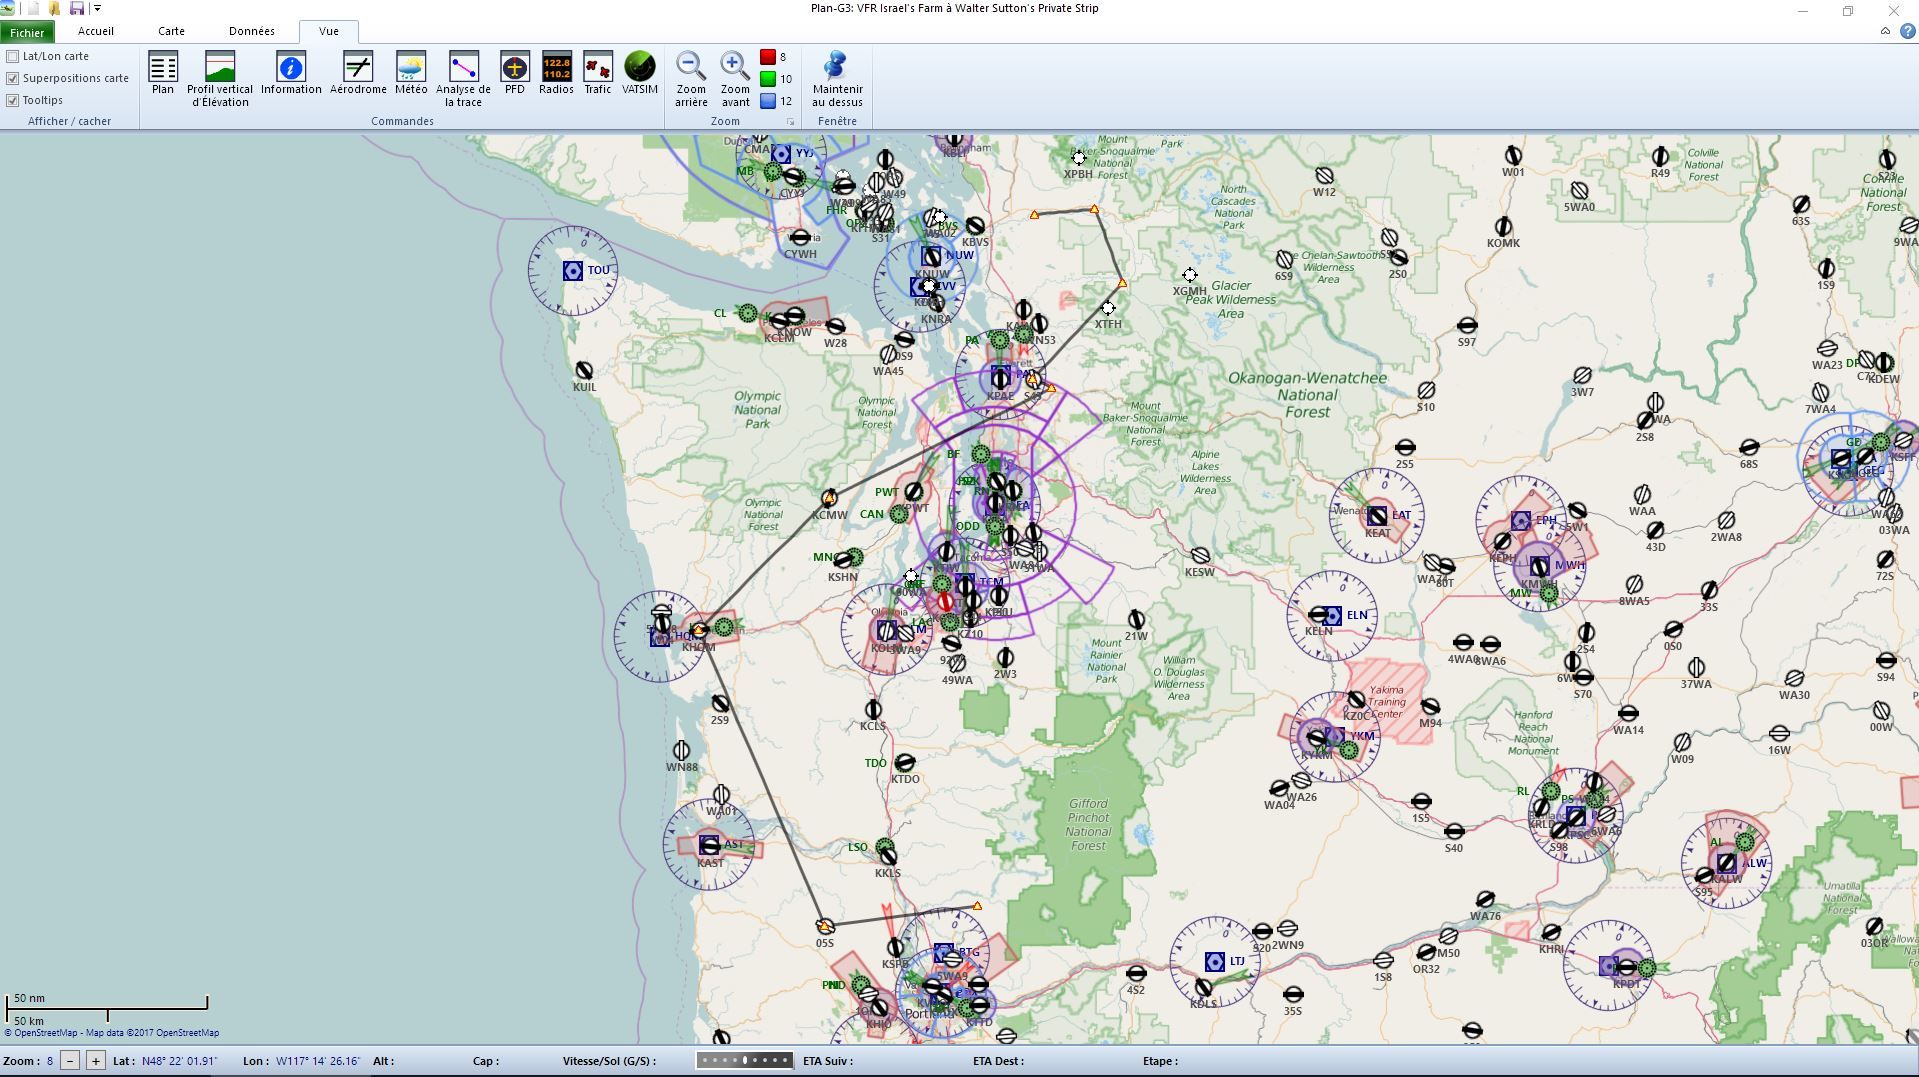
Task: Toggle the Tooltips checkbox
Action: click(13, 101)
